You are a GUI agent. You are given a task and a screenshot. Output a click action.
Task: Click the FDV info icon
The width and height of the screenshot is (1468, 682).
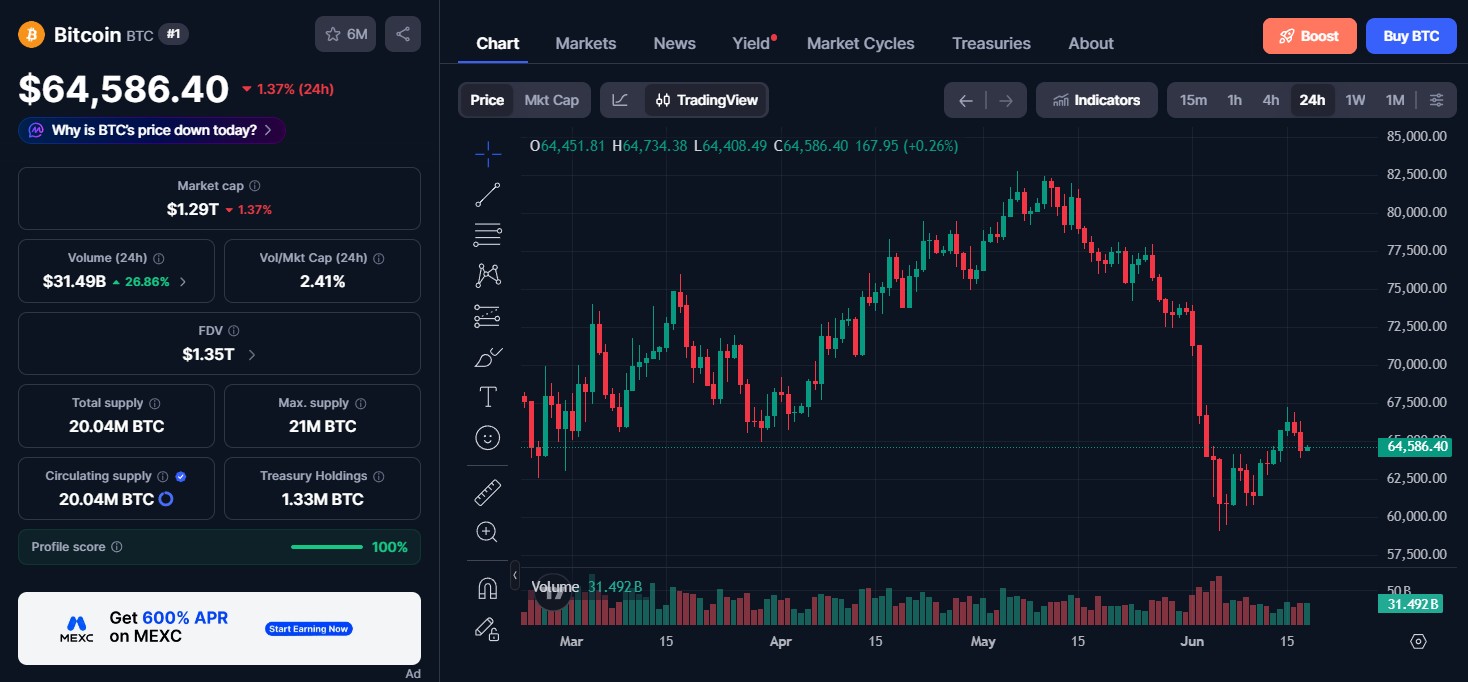point(233,330)
